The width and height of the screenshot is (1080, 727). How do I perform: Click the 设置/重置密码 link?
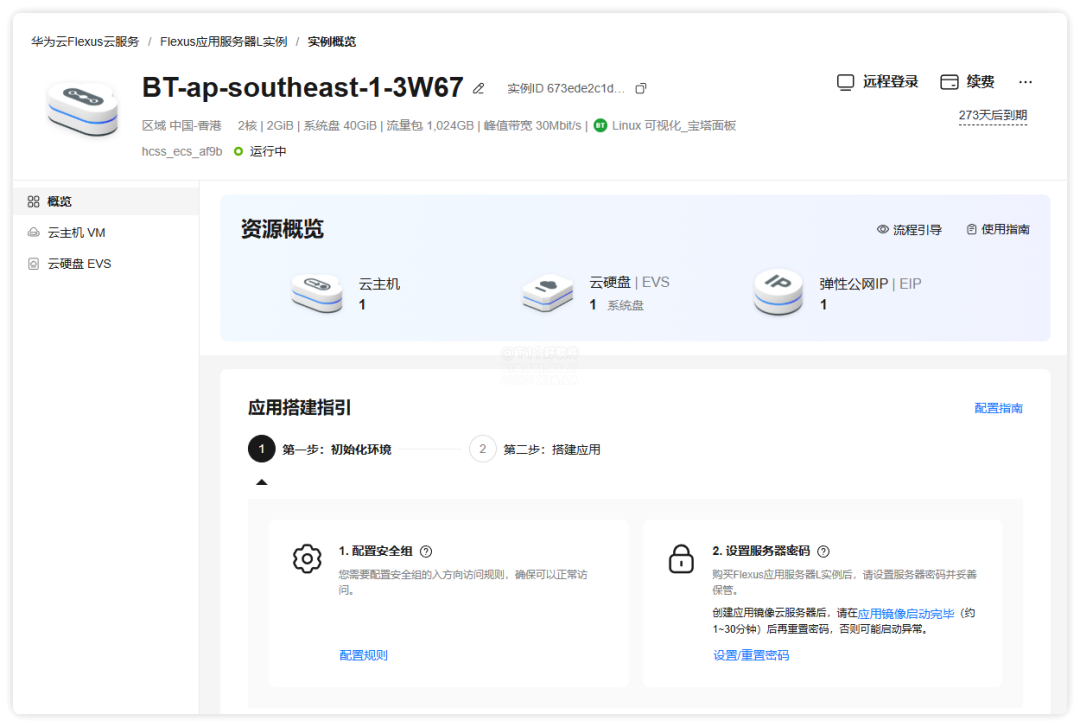pyautogui.click(x=751, y=655)
